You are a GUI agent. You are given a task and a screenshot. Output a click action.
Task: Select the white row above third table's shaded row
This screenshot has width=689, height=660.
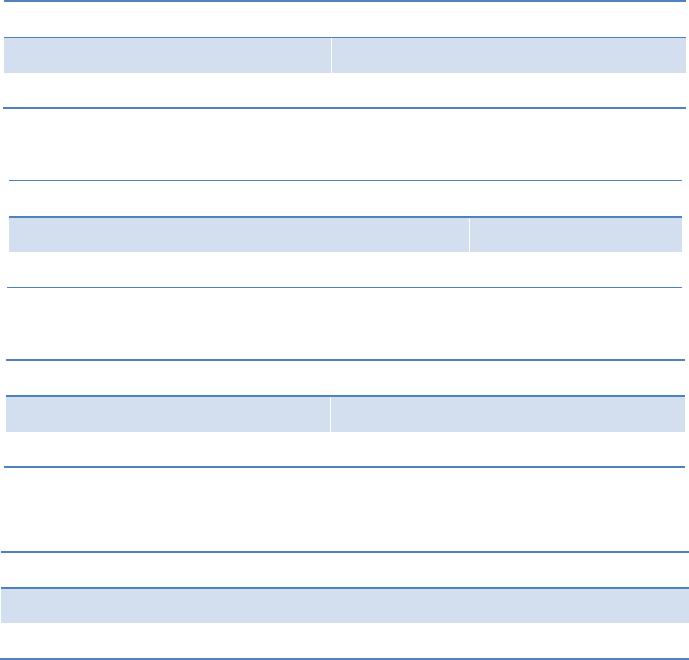tap(345, 378)
